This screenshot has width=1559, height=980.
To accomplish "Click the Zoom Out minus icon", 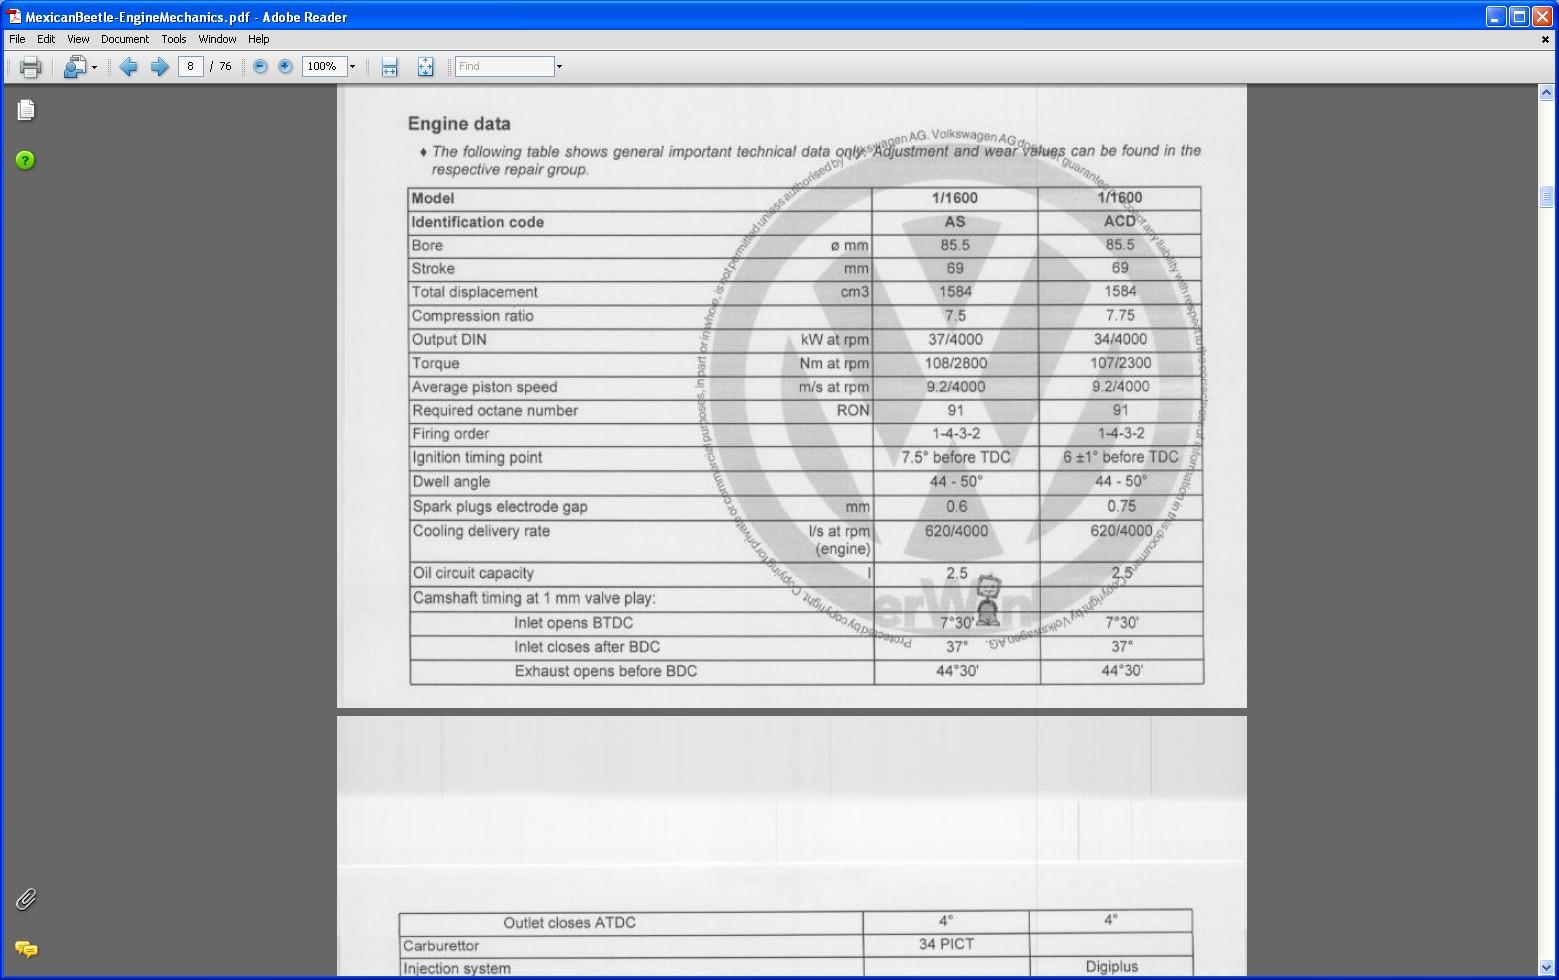I will 260,66.
